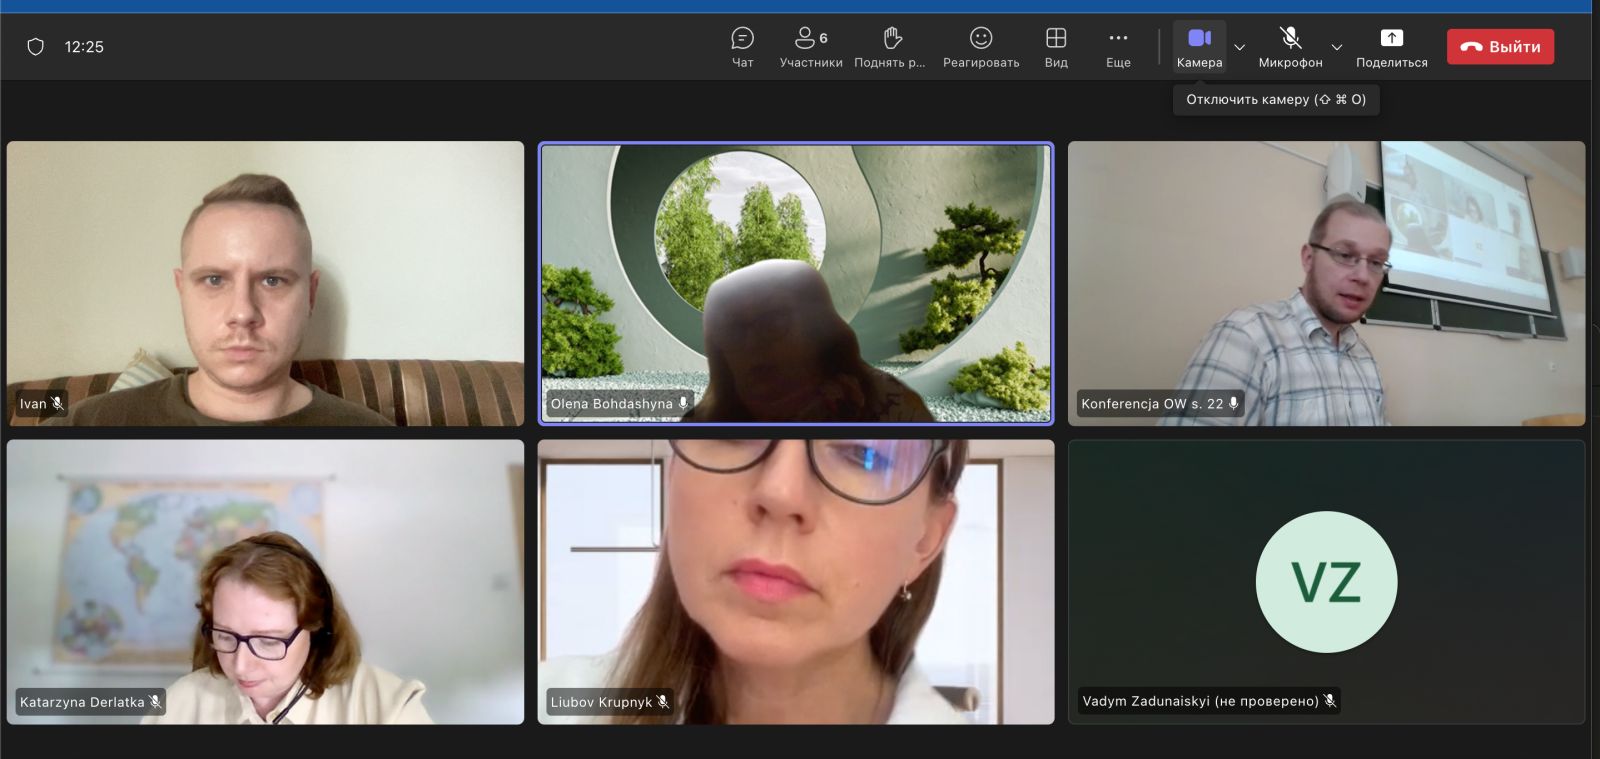The height and width of the screenshot is (759, 1600).
Task: Click the meeting timer 12:25
Action: pos(84,47)
